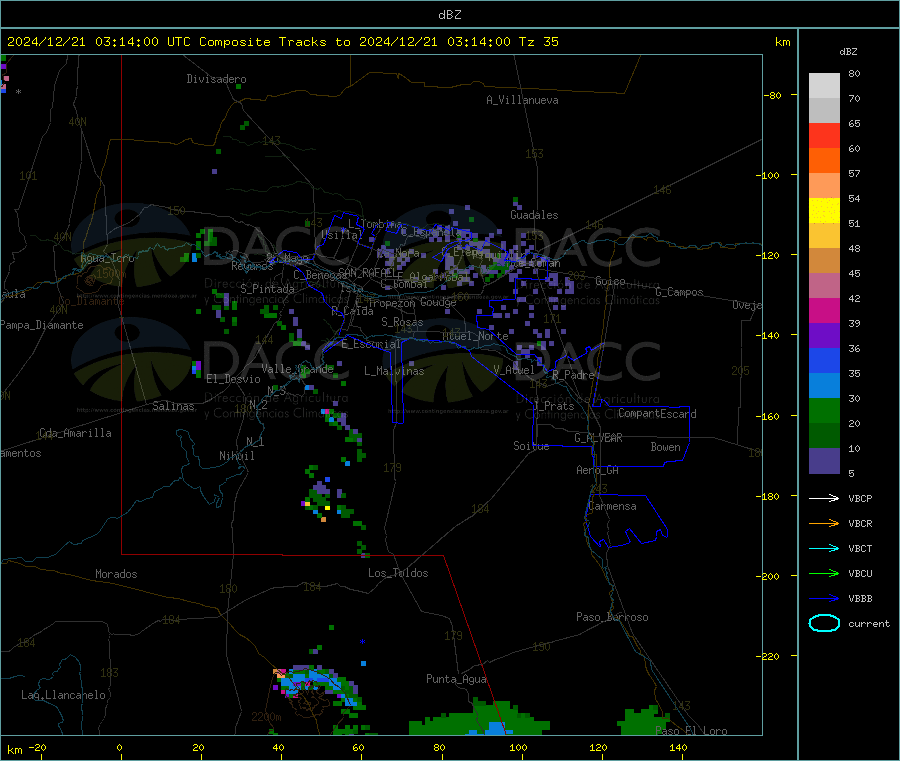Click the Paso_Barroso map label
This screenshot has height=761, width=900.
pos(612,618)
